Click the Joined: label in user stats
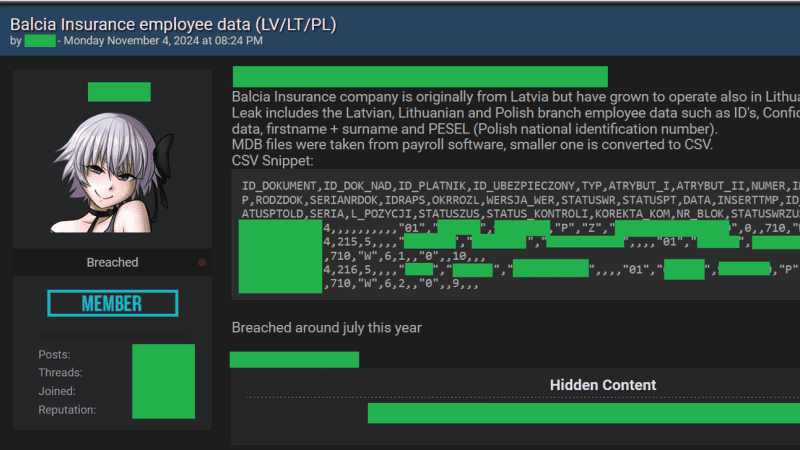This screenshot has width=800, height=450. tap(57, 391)
